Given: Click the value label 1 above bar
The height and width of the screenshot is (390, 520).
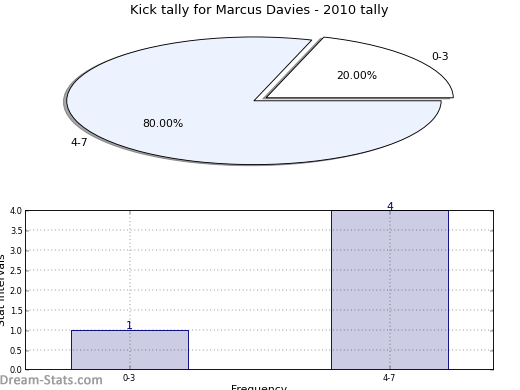Looking at the screenshot, I should click(x=129, y=325).
